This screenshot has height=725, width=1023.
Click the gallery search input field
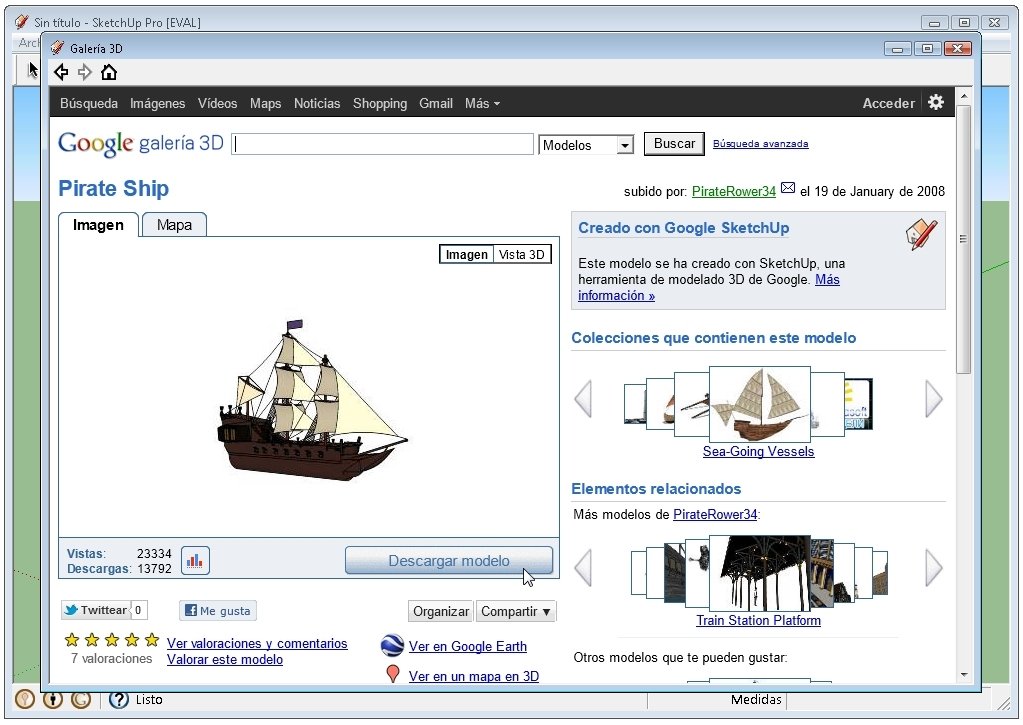[382, 144]
